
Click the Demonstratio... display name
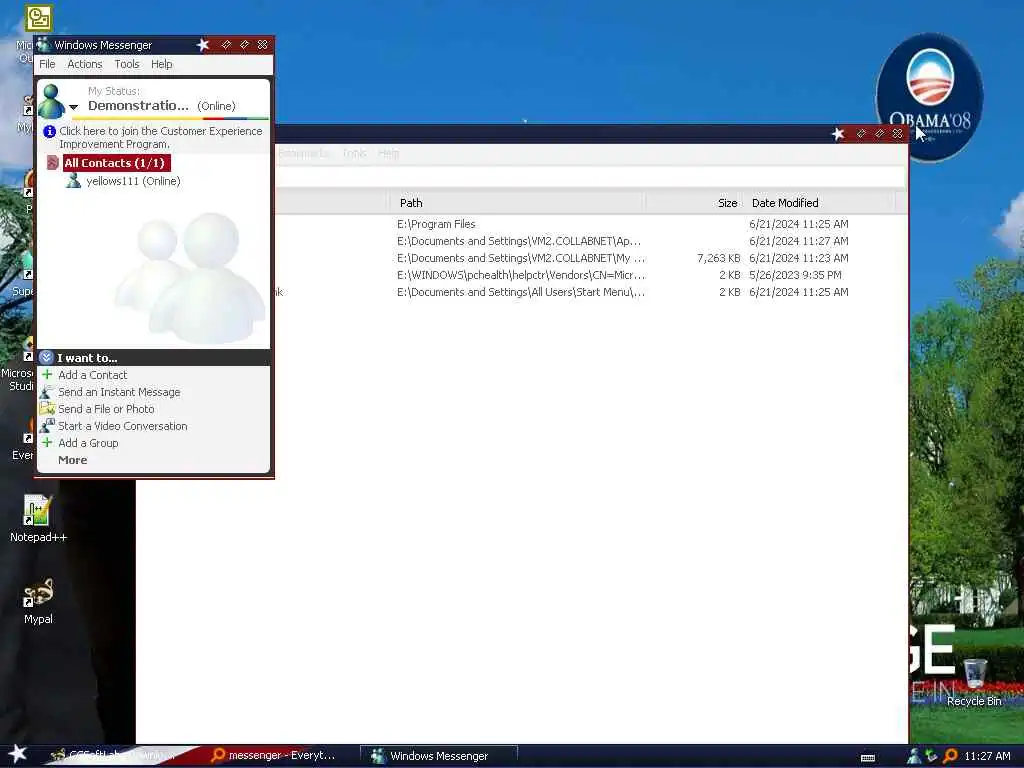pos(138,105)
